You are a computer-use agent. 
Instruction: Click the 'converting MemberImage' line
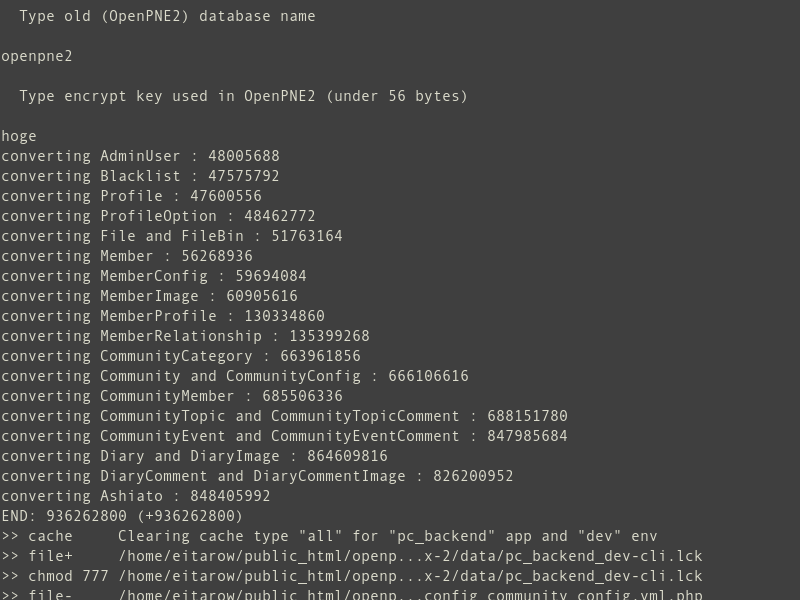[149, 296]
